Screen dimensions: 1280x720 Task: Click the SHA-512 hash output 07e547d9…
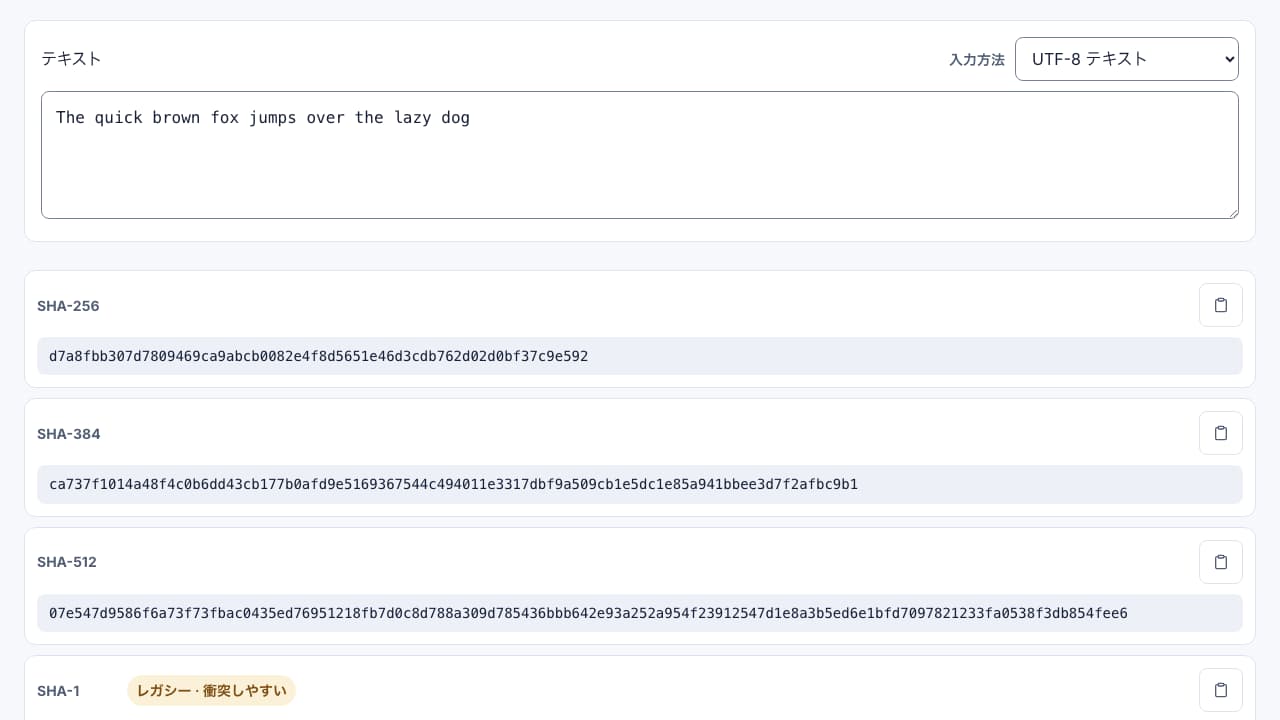[x=640, y=613]
